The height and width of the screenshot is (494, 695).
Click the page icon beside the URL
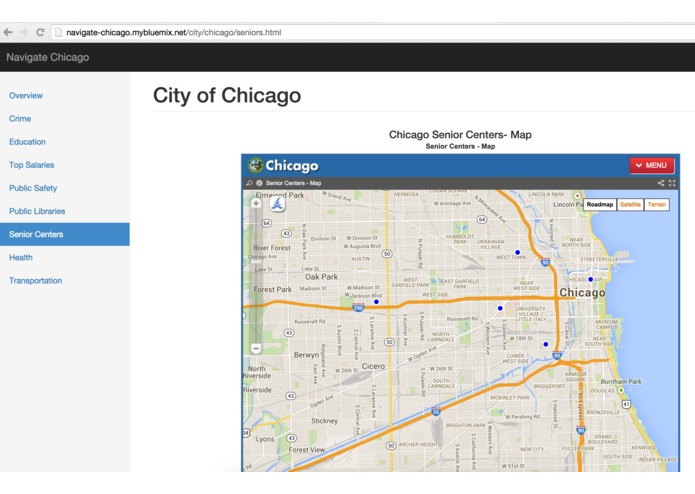point(58,32)
